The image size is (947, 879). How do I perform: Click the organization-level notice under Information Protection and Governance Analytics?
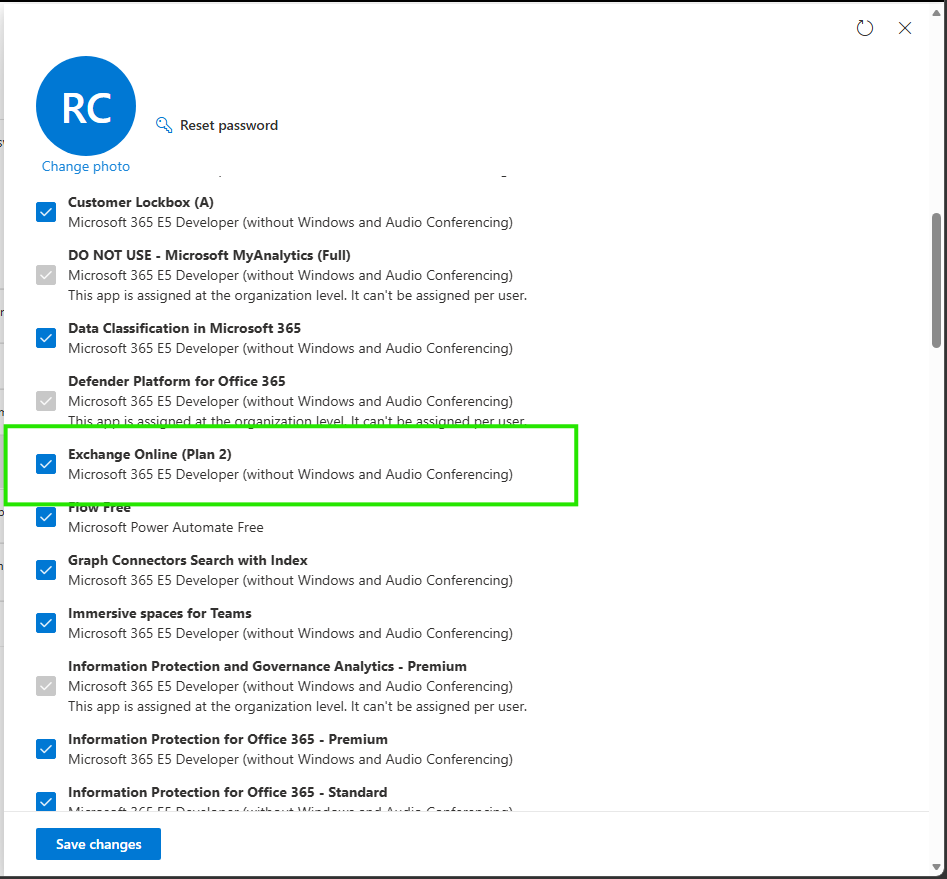(297, 706)
